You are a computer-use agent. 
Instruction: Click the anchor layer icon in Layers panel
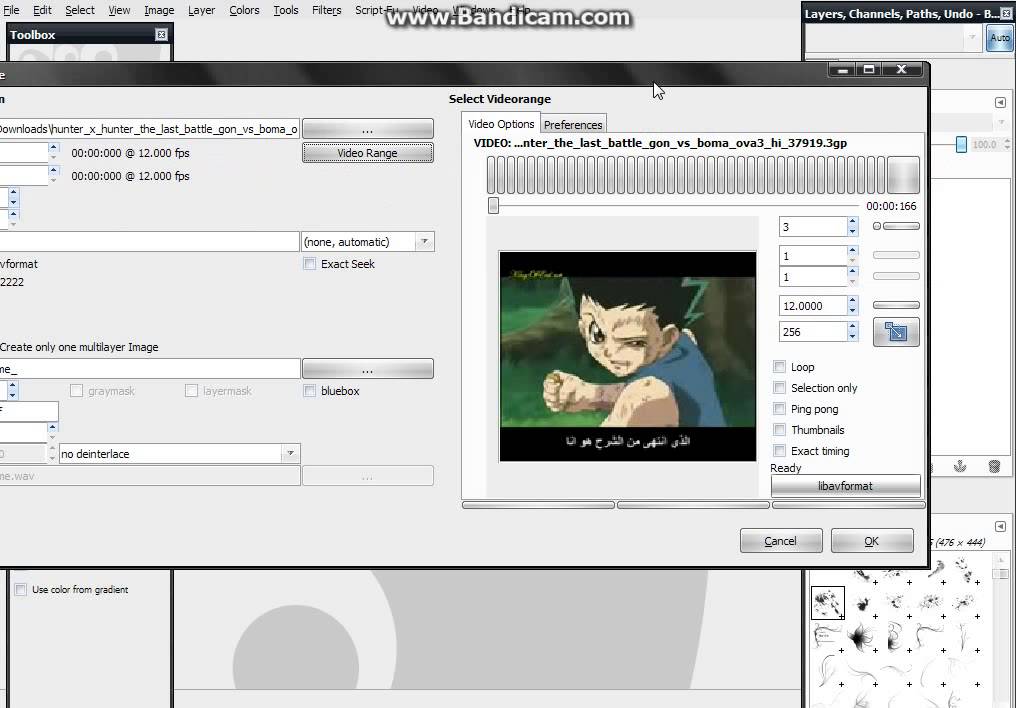pyautogui.click(x=960, y=466)
